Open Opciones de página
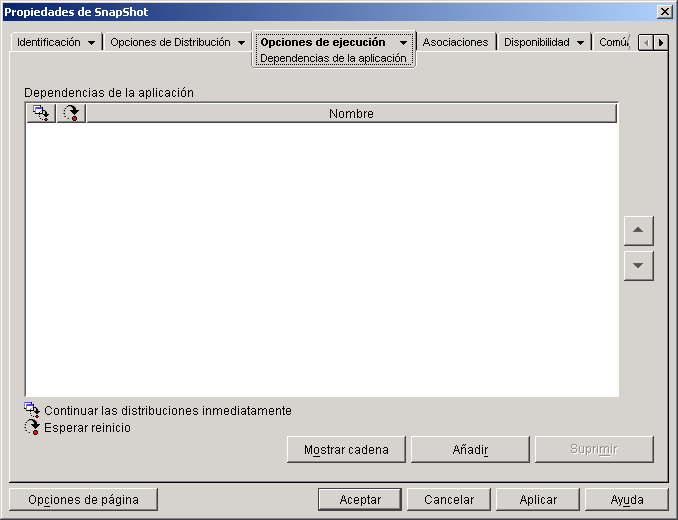 83,500
